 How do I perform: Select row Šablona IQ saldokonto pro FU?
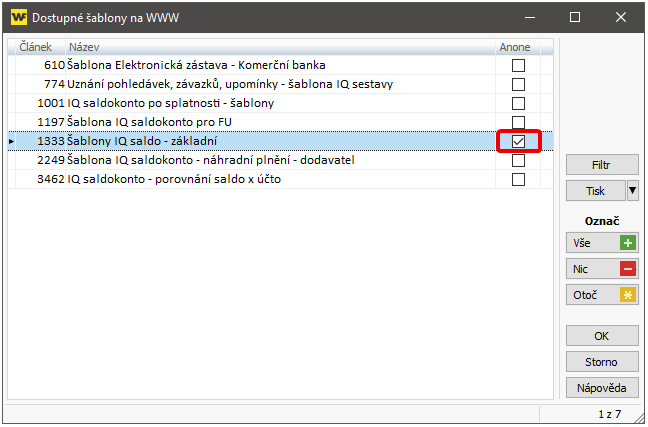tap(280, 122)
